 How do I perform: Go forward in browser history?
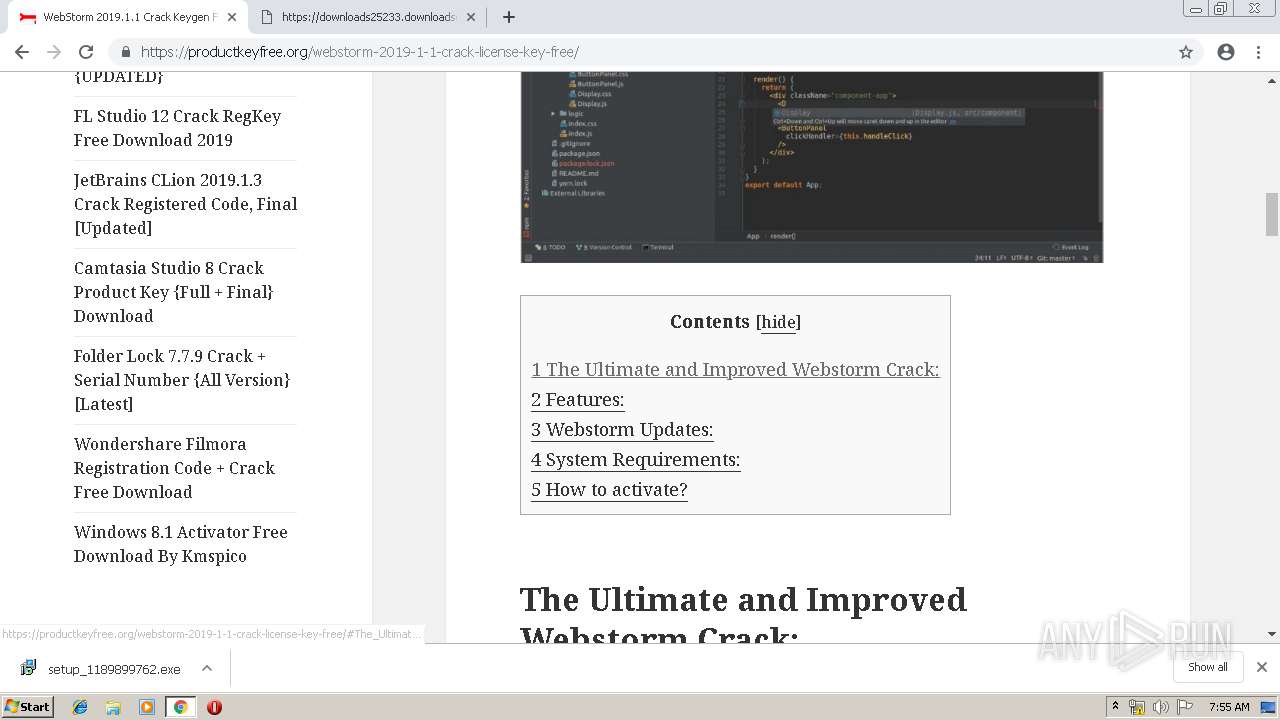[54, 52]
